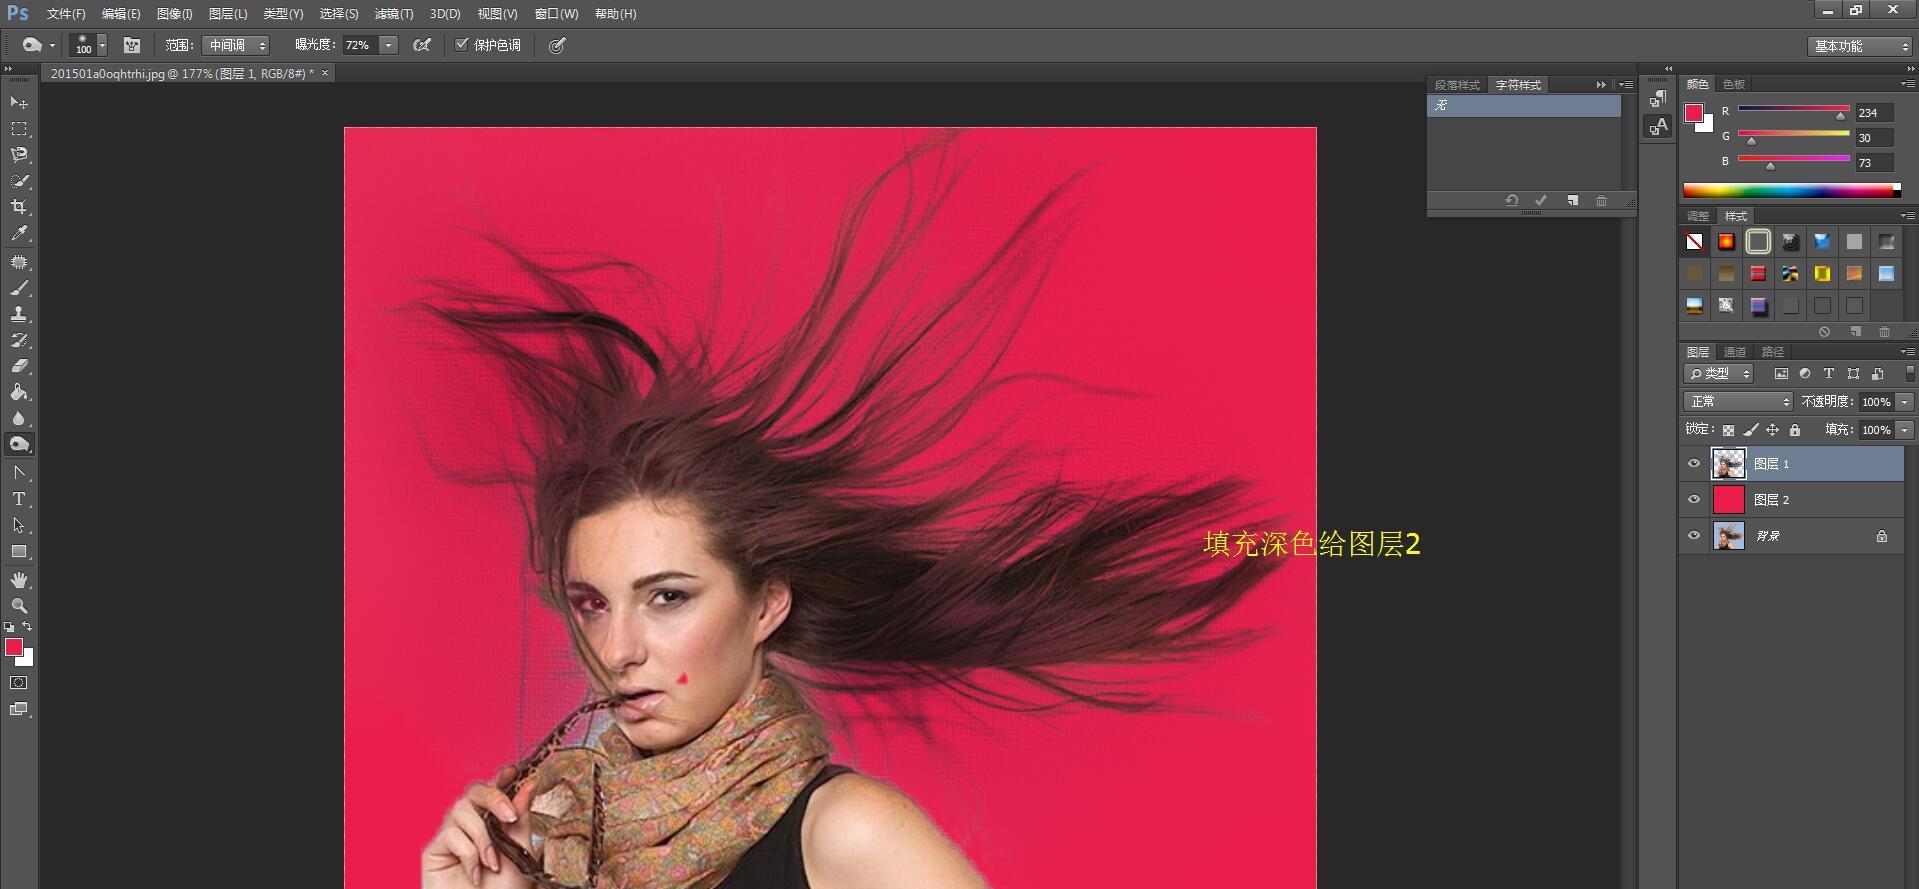Image resolution: width=1919 pixels, height=889 pixels.
Task: Select the Paint Bucket tool
Action: click(19, 392)
